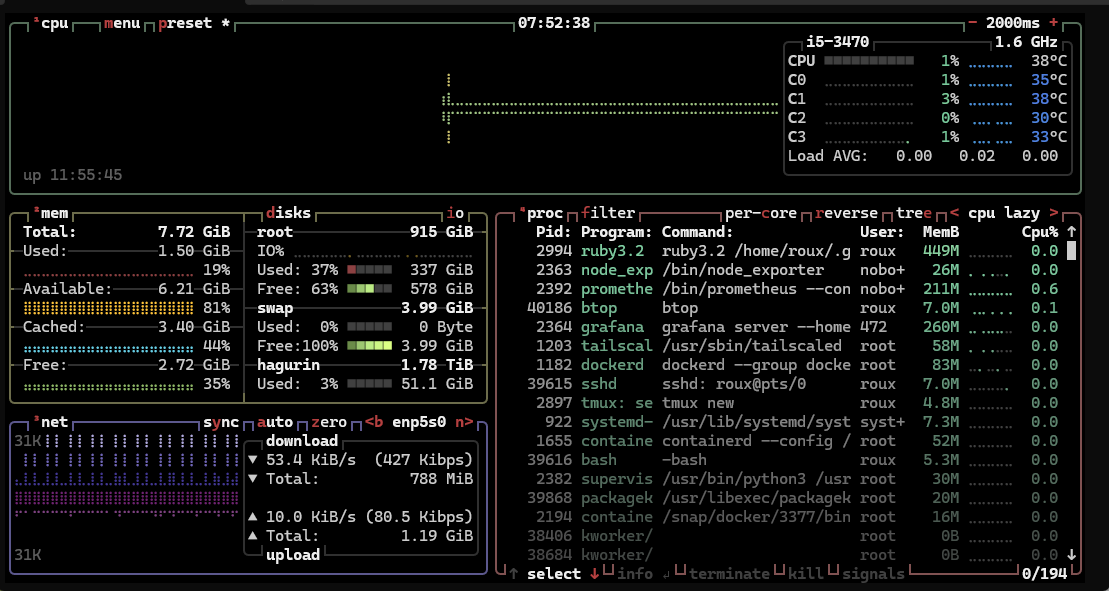Click the right arrow after 'cpu lazy' sorting
This screenshot has height=591, width=1109.
coord(1052,213)
